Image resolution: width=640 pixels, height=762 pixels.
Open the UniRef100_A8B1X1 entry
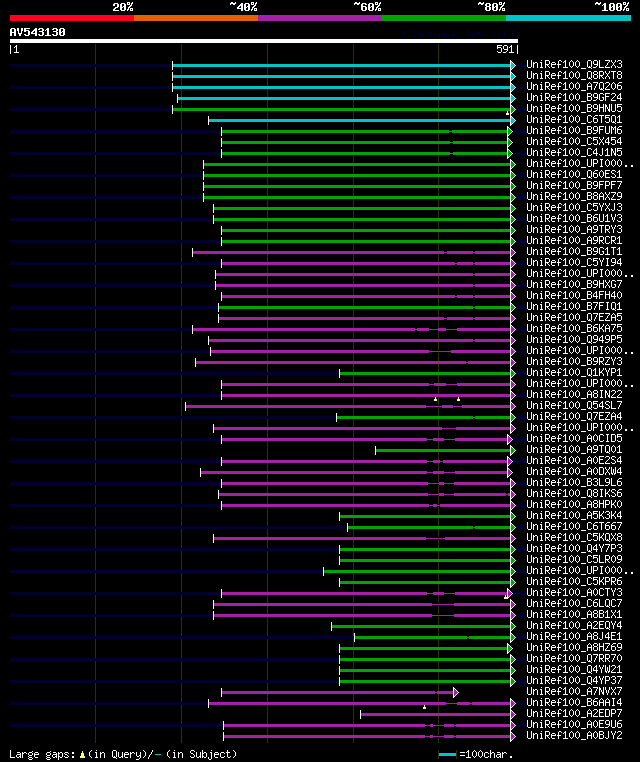(574, 614)
